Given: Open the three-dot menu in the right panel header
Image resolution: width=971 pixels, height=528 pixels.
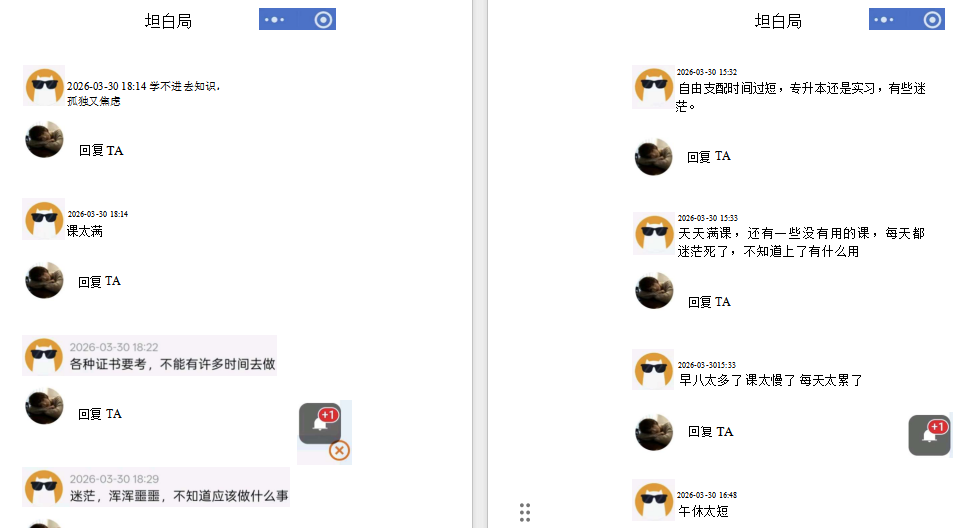Looking at the screenshot, I should pyautogui.click(x=885, y=20).
